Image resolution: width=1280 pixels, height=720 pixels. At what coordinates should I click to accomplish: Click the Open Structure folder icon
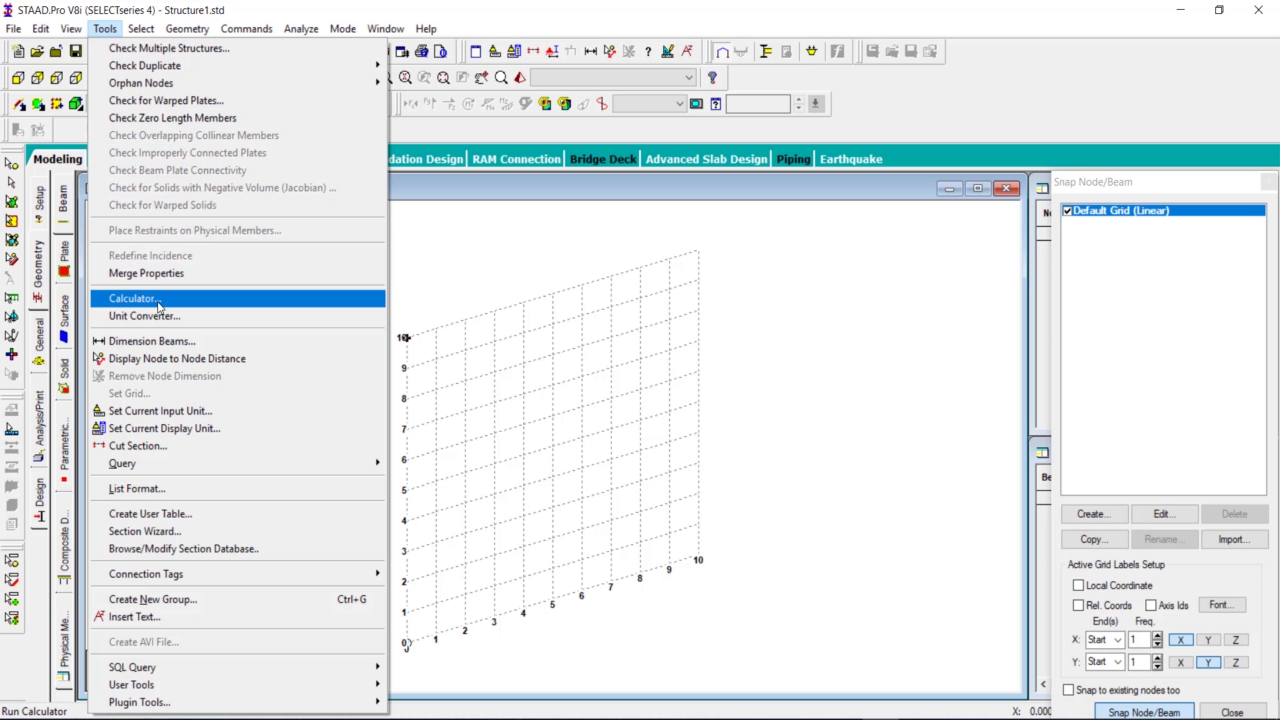click(37, 52)
